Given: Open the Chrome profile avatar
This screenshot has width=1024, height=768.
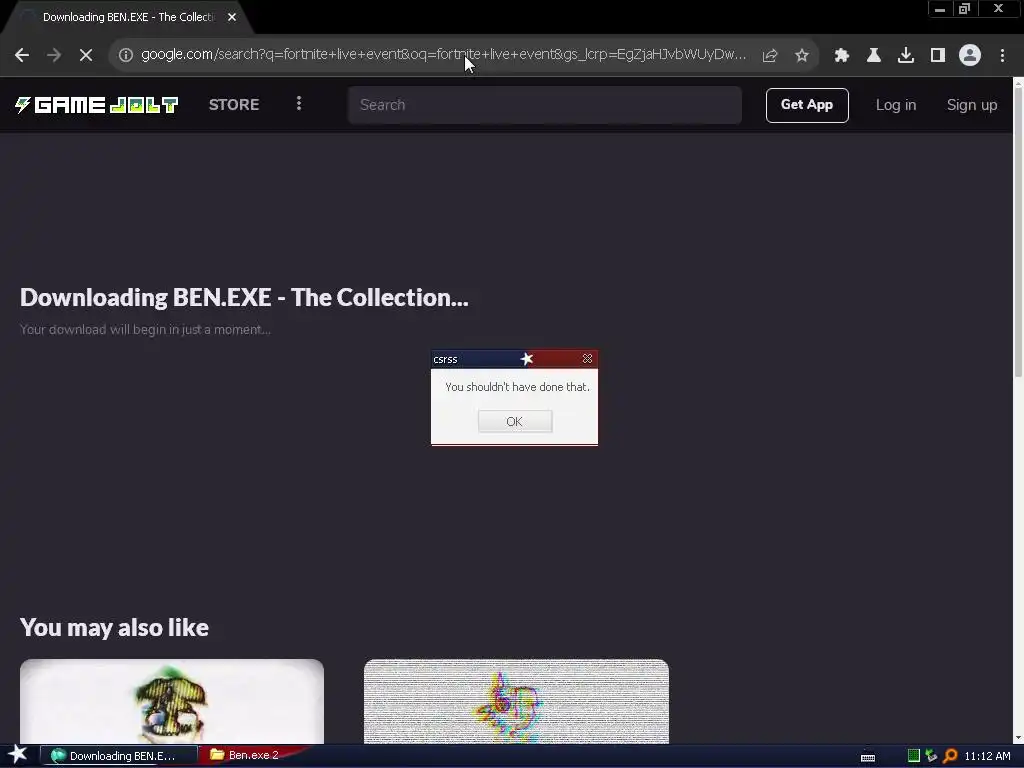Looking at the screenshot, I should pyautogui.click(x=970, y=55).
